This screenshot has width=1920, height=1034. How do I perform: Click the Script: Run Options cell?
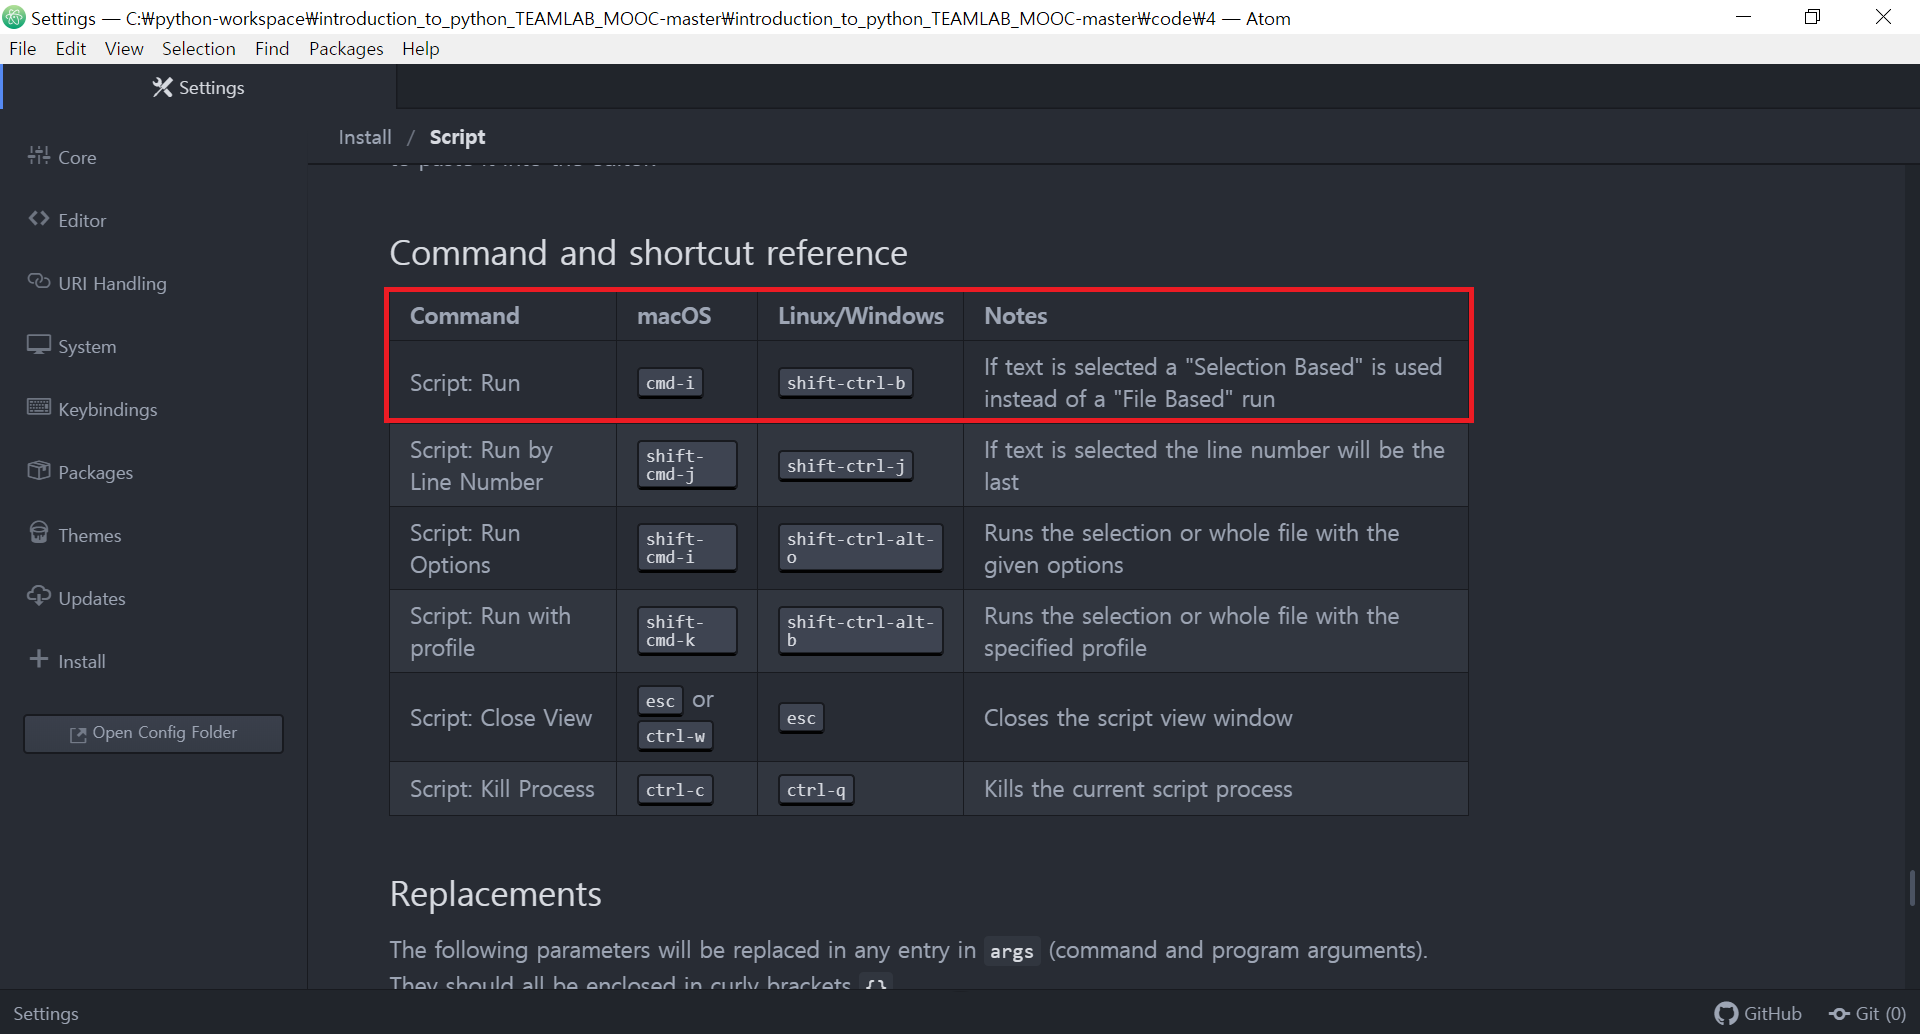tap(503, 548)
